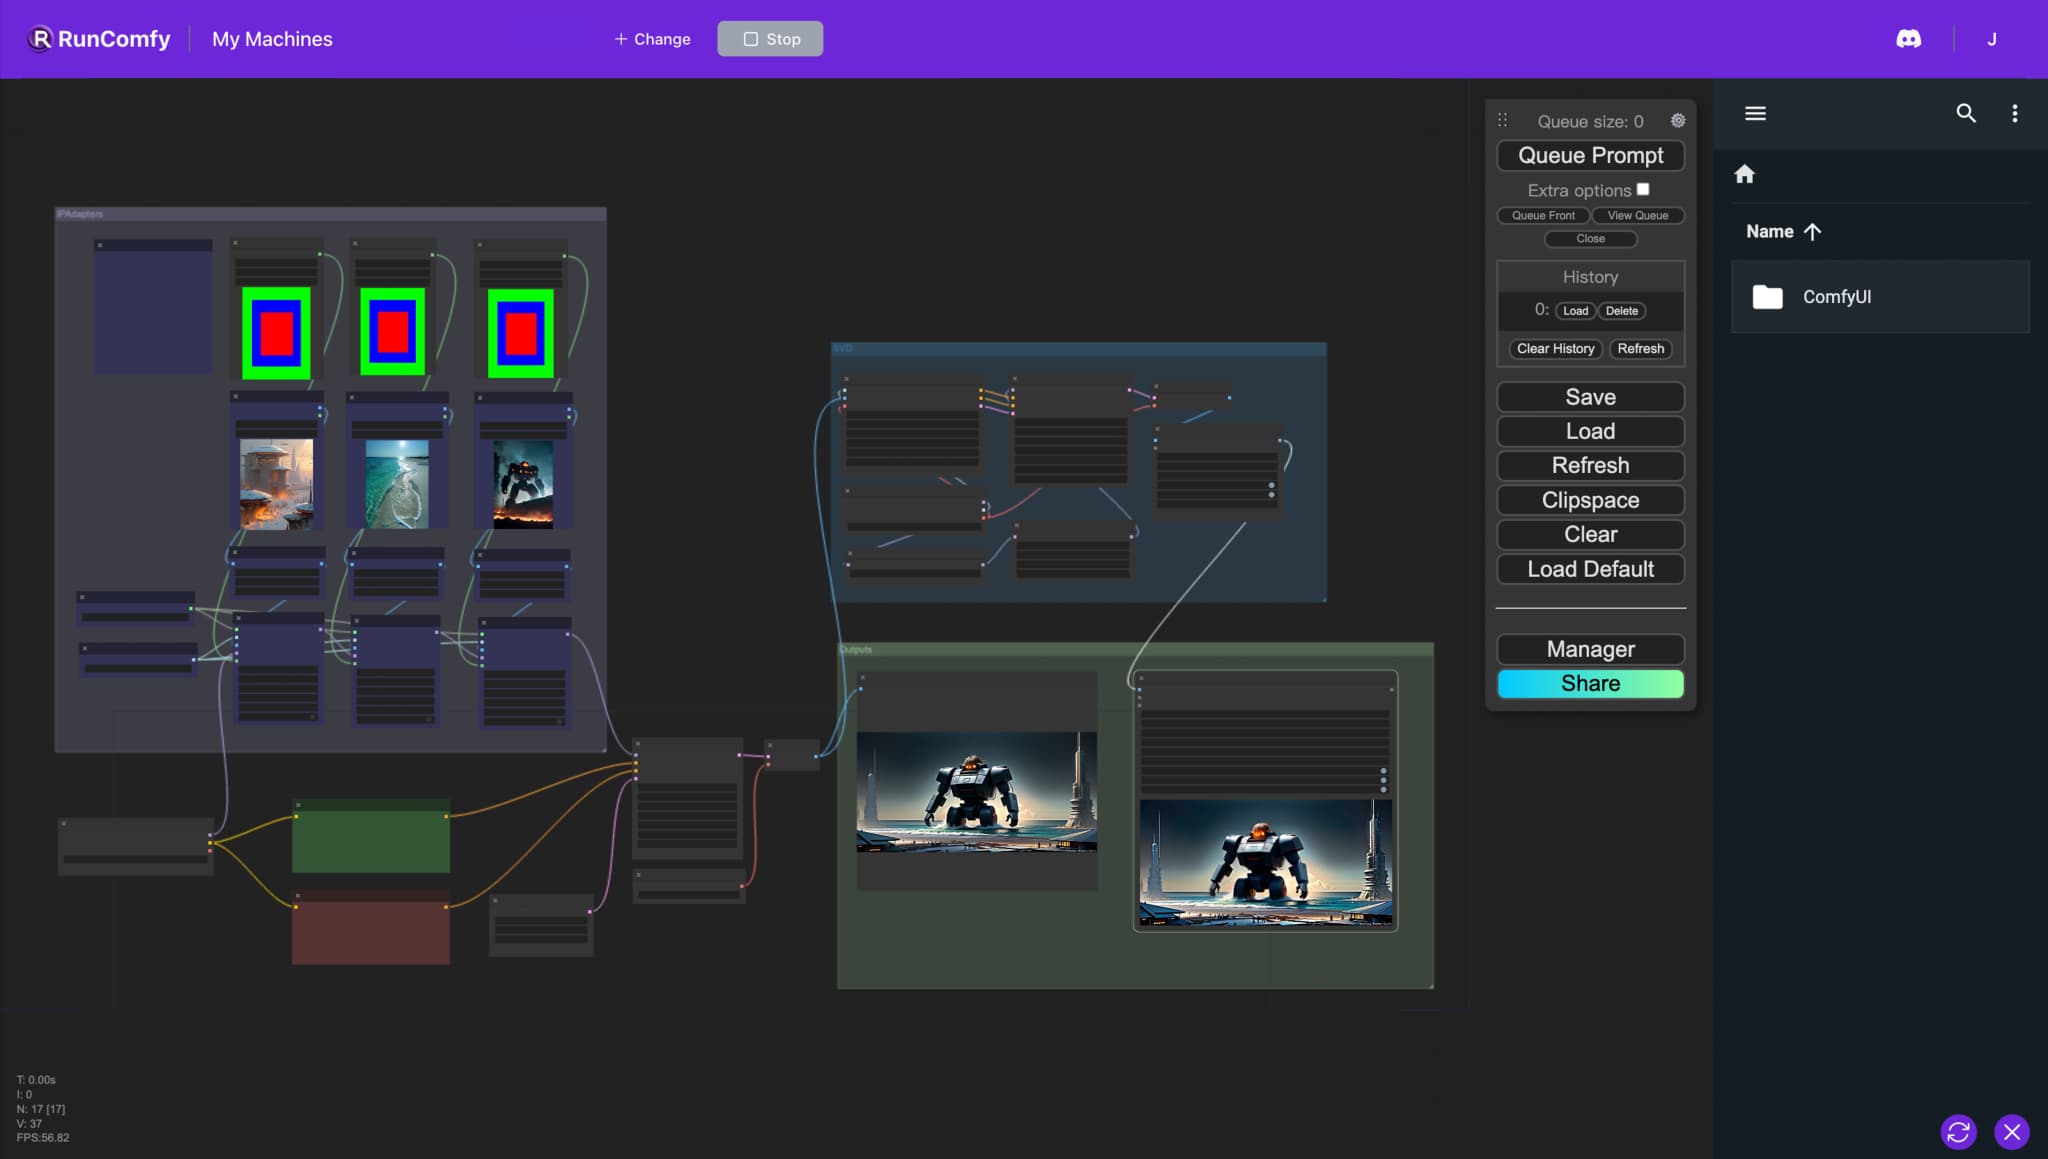The image size is (2048, 1159).
Task: Select the SVD group title bar
Action: 1079,348
